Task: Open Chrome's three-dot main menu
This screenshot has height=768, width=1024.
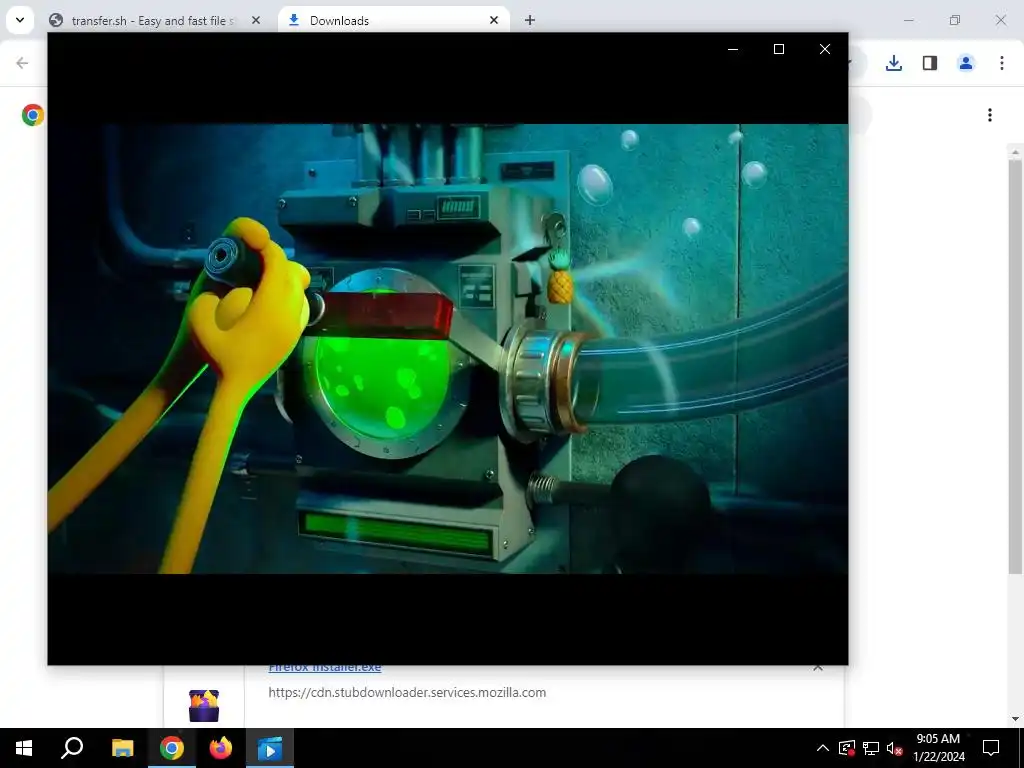Action: 1002,63
